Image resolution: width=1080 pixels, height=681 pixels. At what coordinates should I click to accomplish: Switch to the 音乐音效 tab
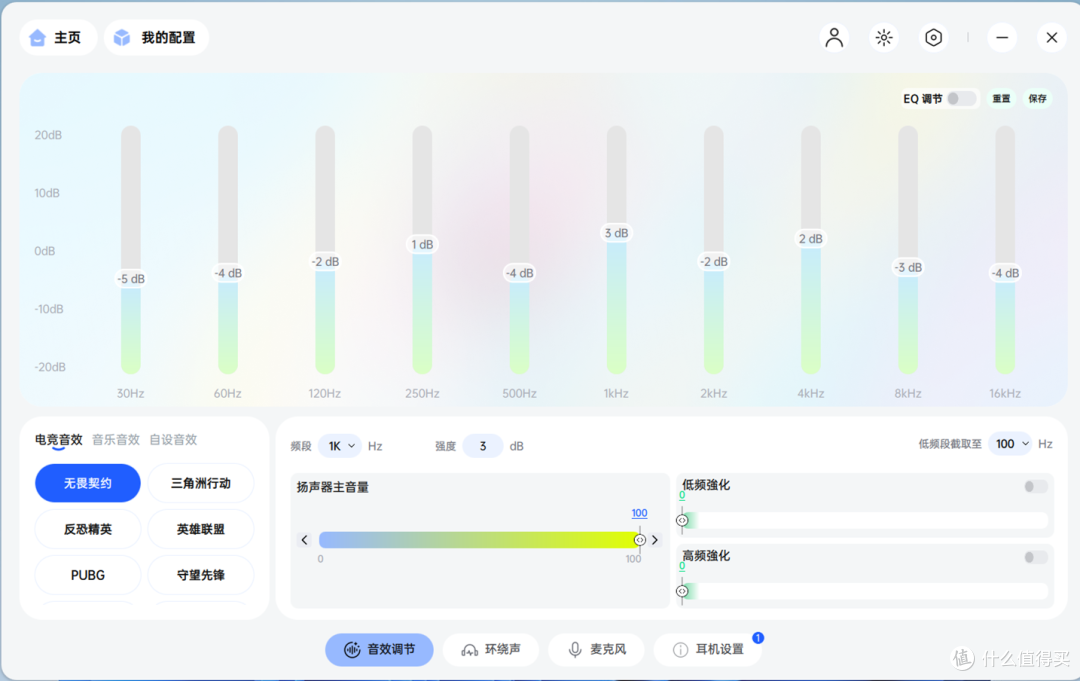coord(116,439)
